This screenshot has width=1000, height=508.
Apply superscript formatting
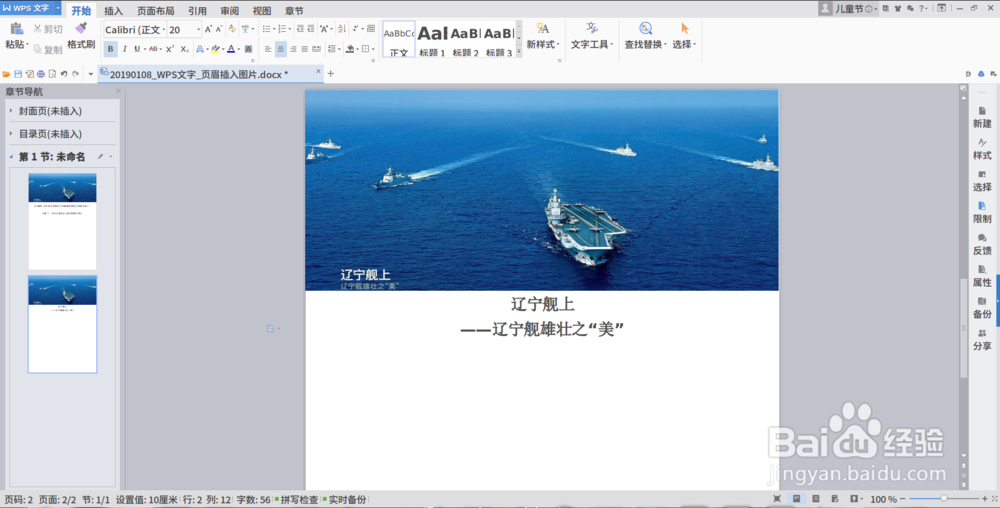(x=170, y=49)
